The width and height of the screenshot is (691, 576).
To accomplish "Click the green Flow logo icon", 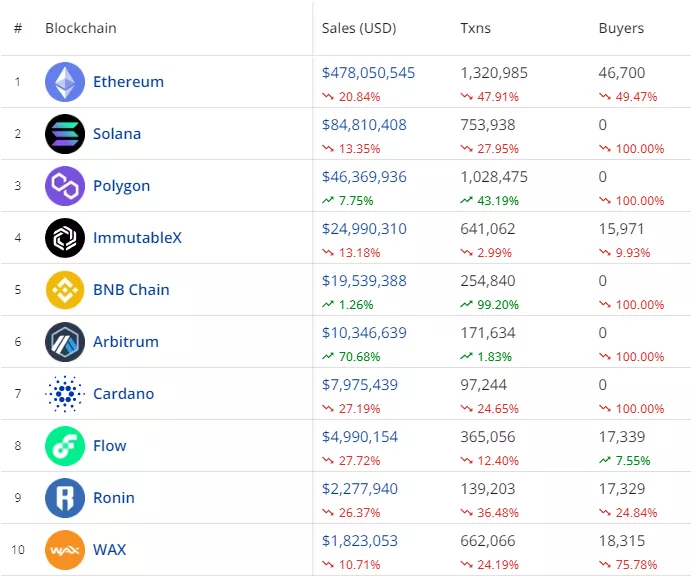I will [x=65, y=446].
